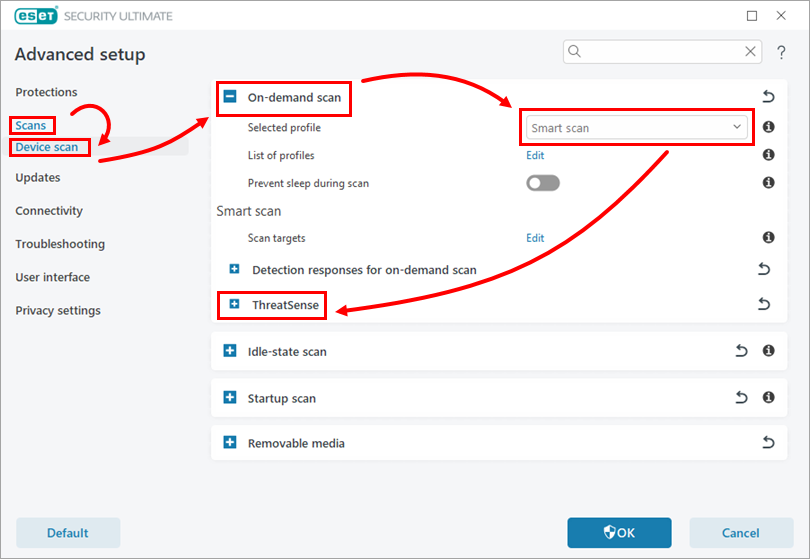Expand Detection responses for on-demand scan
Screen dimensions: 810x559
pyautogui.click(x=235, y=270)
